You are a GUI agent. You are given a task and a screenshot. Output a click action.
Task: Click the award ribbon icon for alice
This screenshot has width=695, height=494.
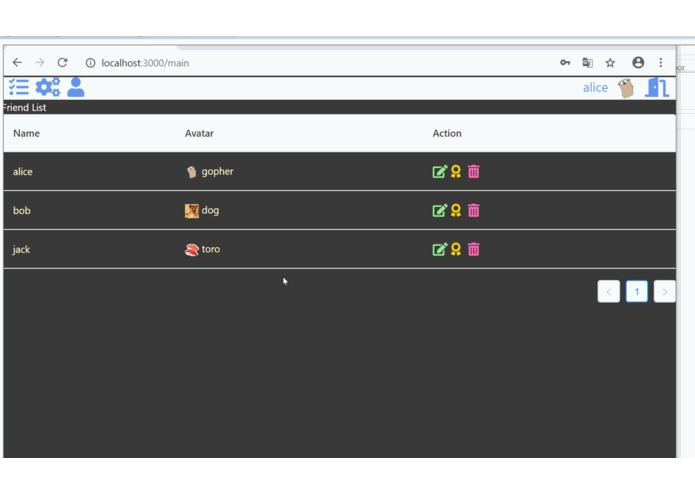[456, 171]
